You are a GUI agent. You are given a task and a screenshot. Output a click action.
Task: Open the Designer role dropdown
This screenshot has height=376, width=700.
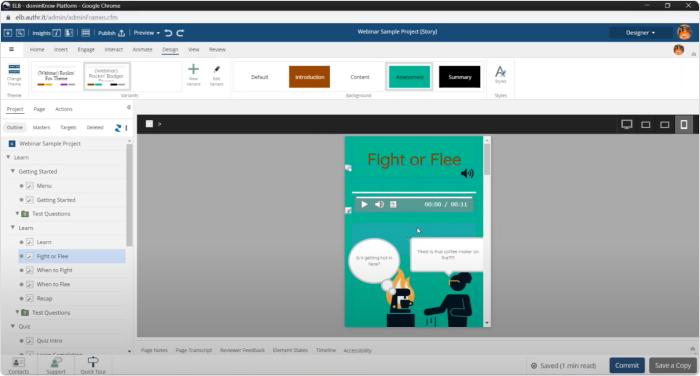click(x=641, y=33)
